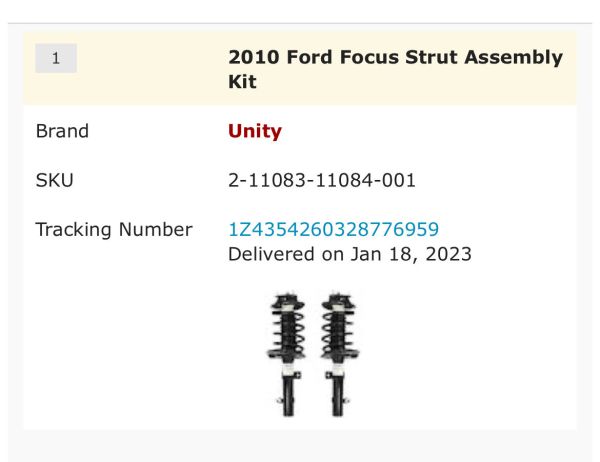The height and width of the screenshot is (462, 600).
Task: Click the top mount of the left strut
Action: tap(287, 300)
